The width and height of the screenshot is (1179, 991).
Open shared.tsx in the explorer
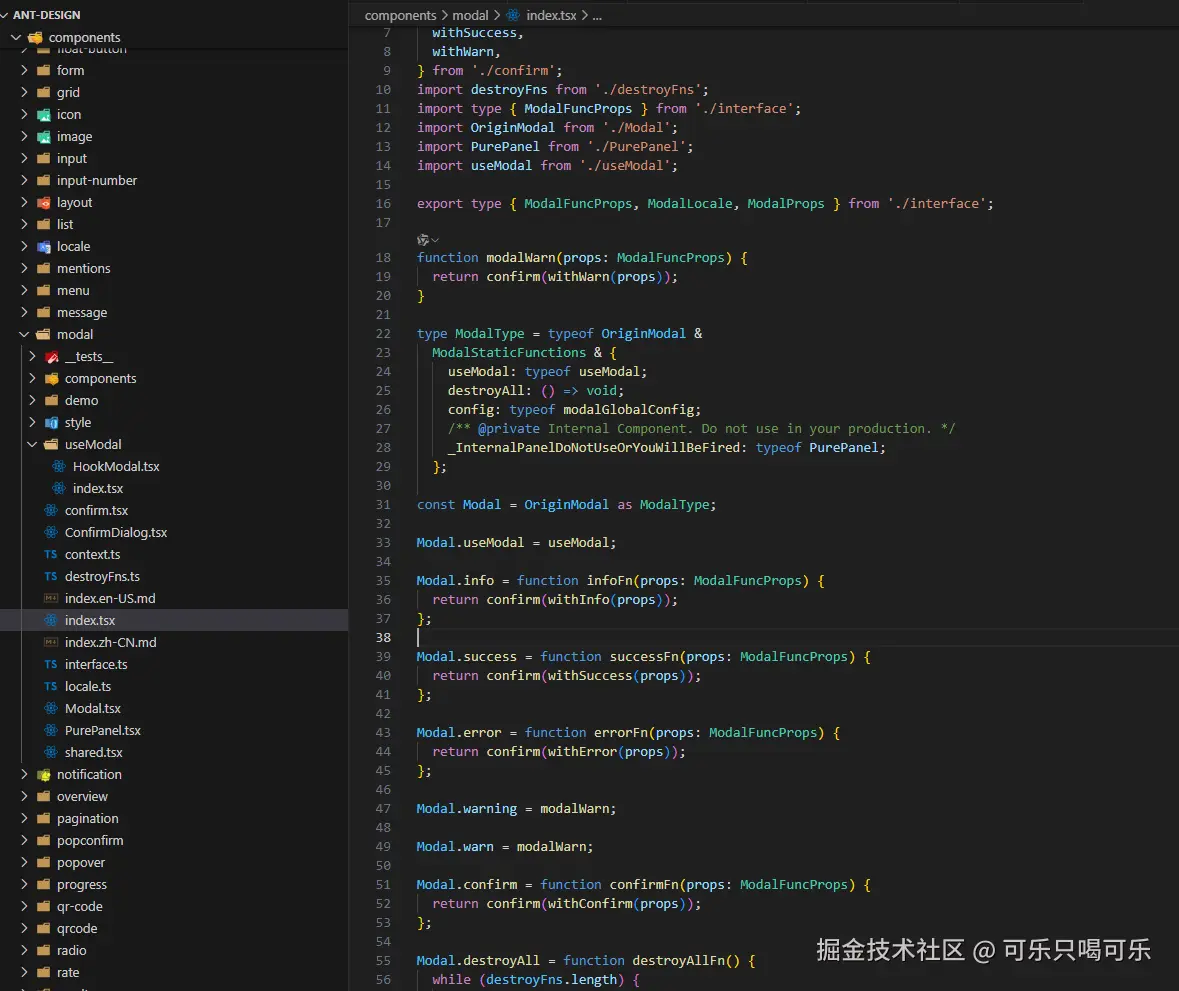tap(93, 753)
